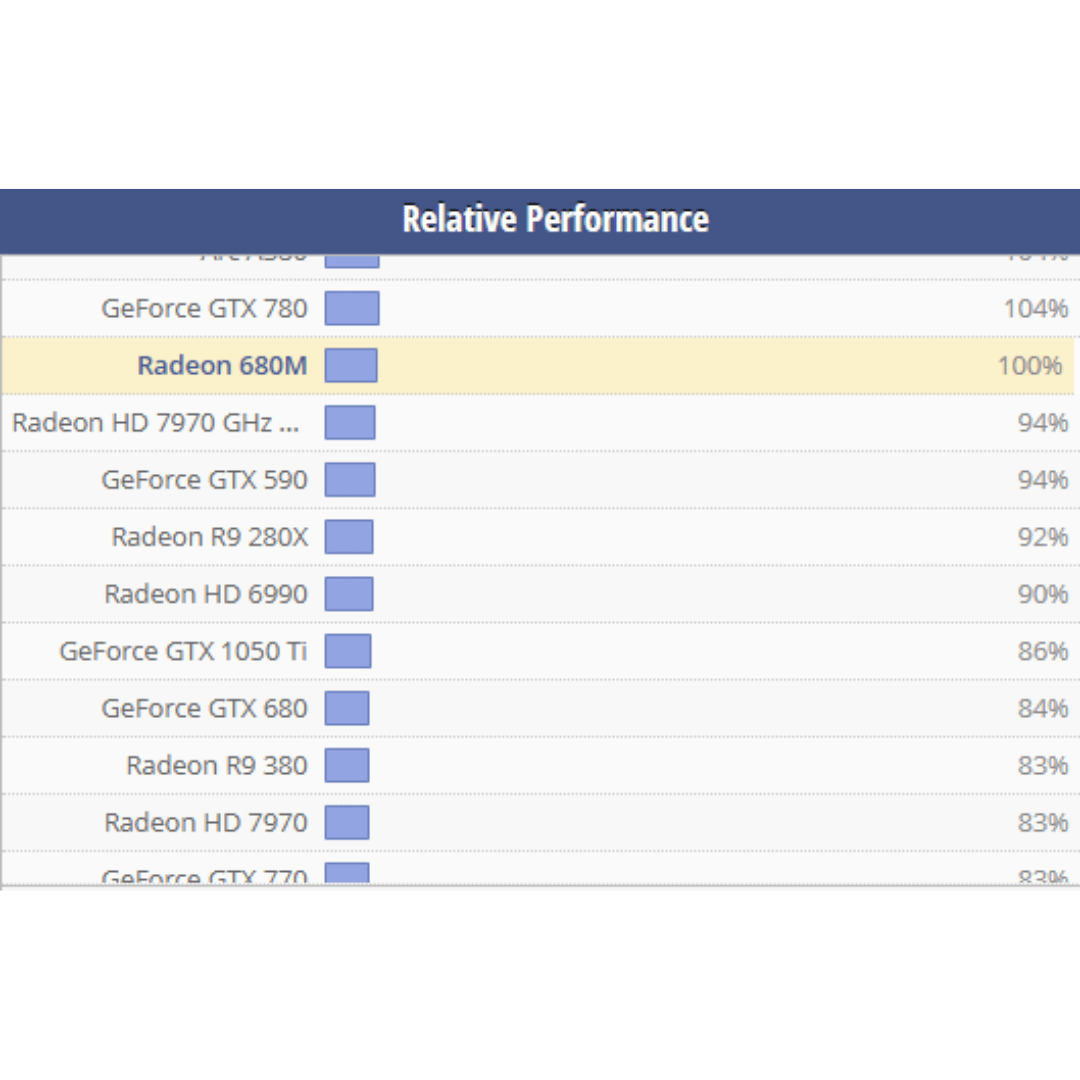This screenshot has width=1080, height=1080.
Task: Open the Radeon HD 7970 GHz link
Action: click(x=155, y=422)
